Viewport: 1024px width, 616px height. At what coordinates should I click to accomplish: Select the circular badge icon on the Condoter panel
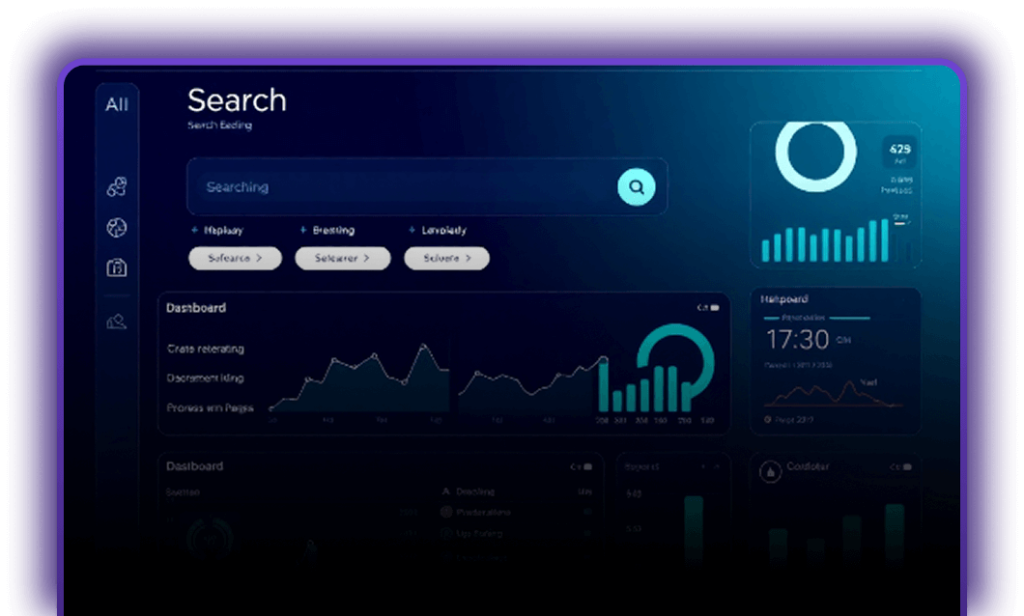769,471
